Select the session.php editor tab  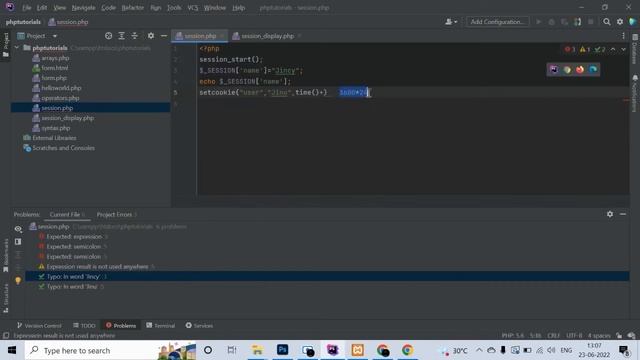click(x=200, y=36)
